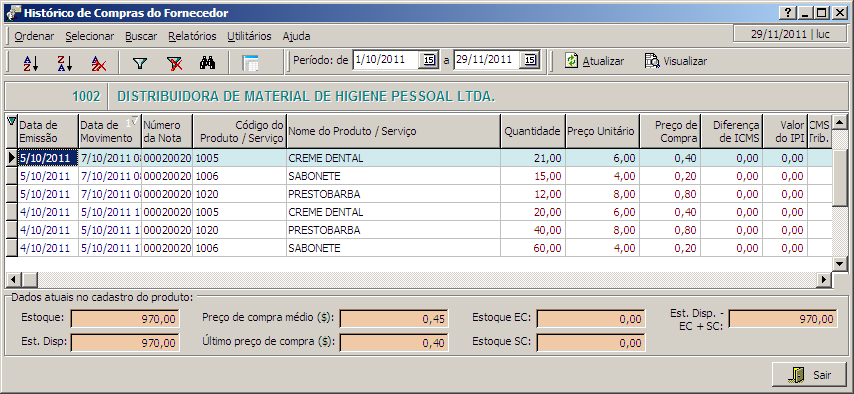Screen dimensions: 854x394
Task: Click Último preço de compra field 0,40
Action: click(x=394, y=342)
